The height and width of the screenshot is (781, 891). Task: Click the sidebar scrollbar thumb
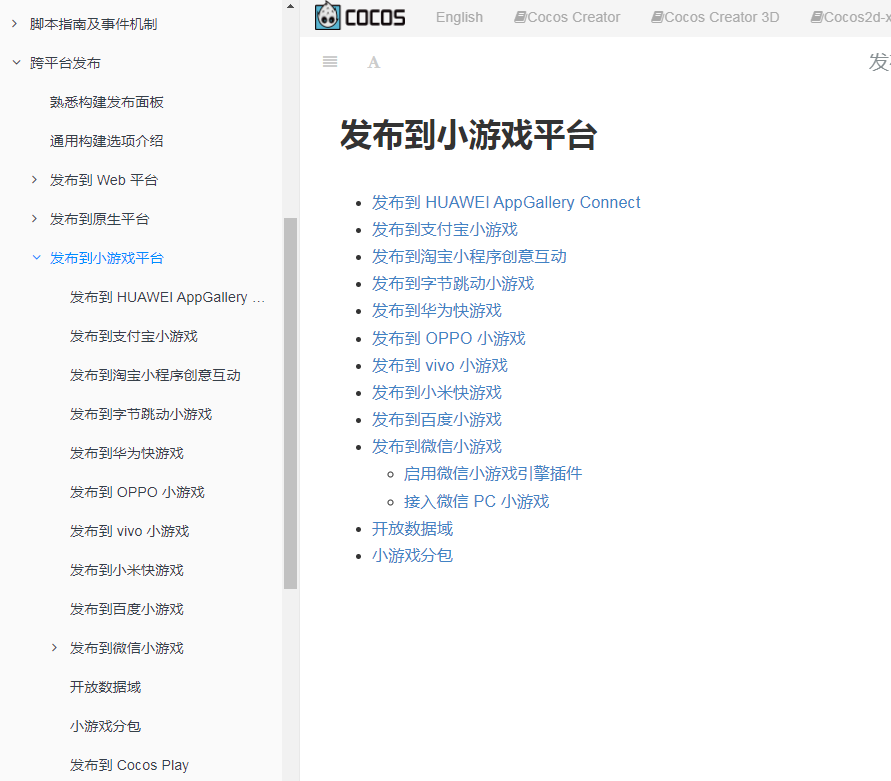click(290, 404)
